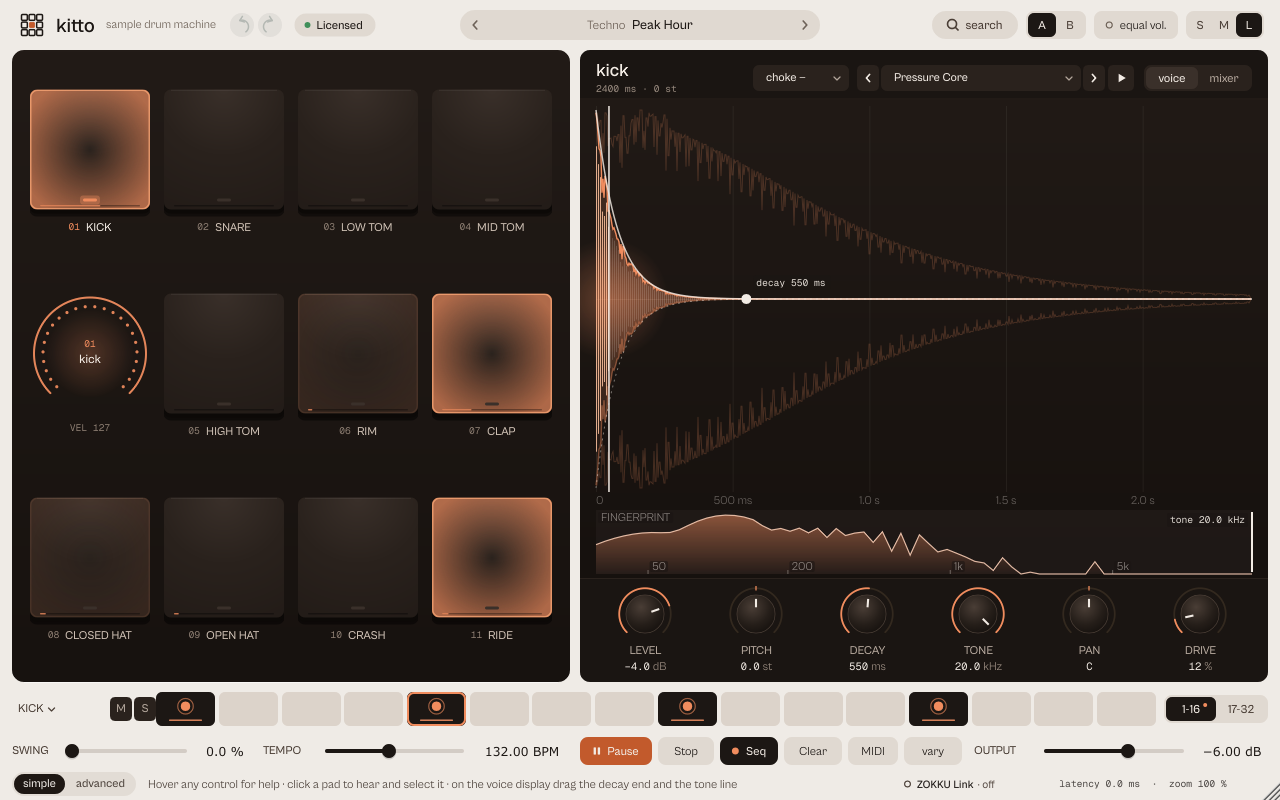Select next sample after Pressure Core
Screen dimensions: 1280x800
(x=1094, y=78)
